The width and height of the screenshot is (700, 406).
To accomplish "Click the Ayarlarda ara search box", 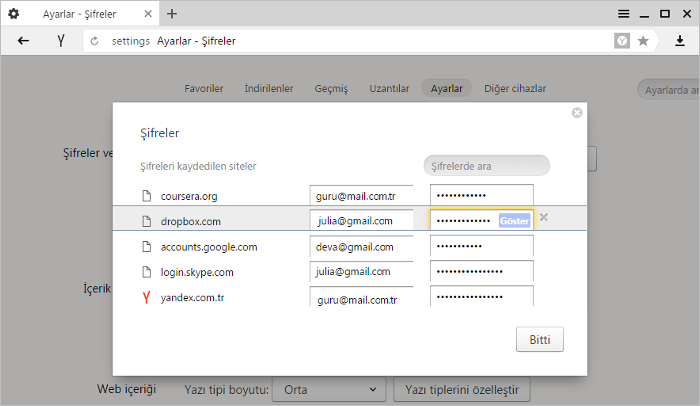I will 668,90.
